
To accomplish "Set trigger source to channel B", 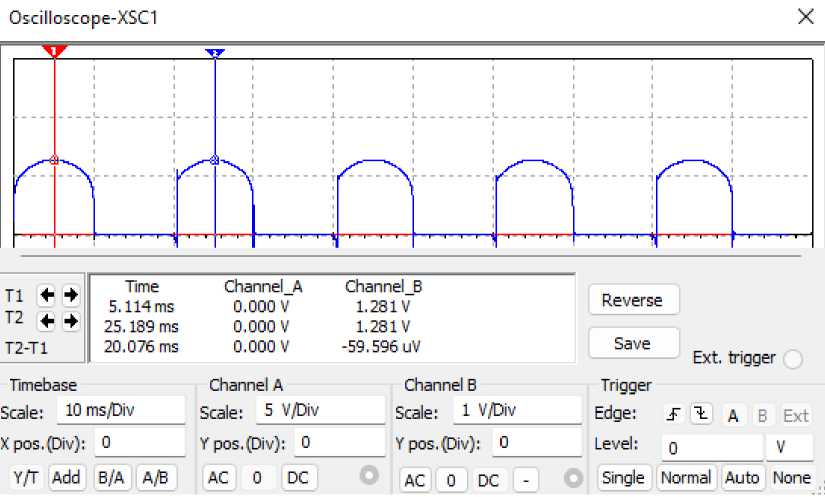I will (762, 415).
